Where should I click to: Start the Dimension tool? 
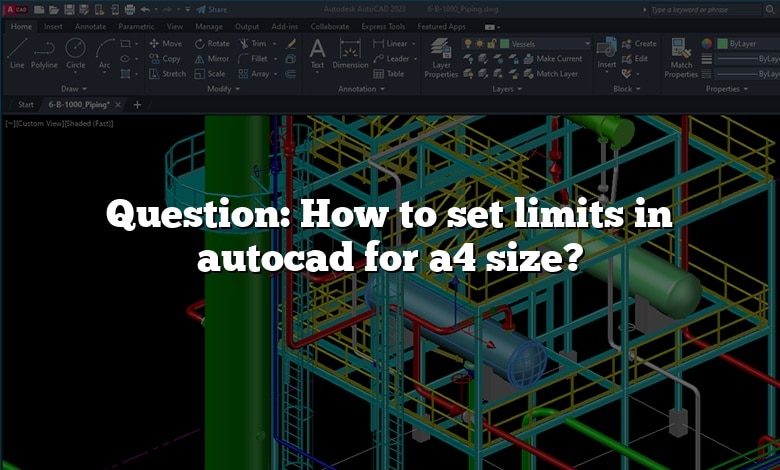(351, 54)
